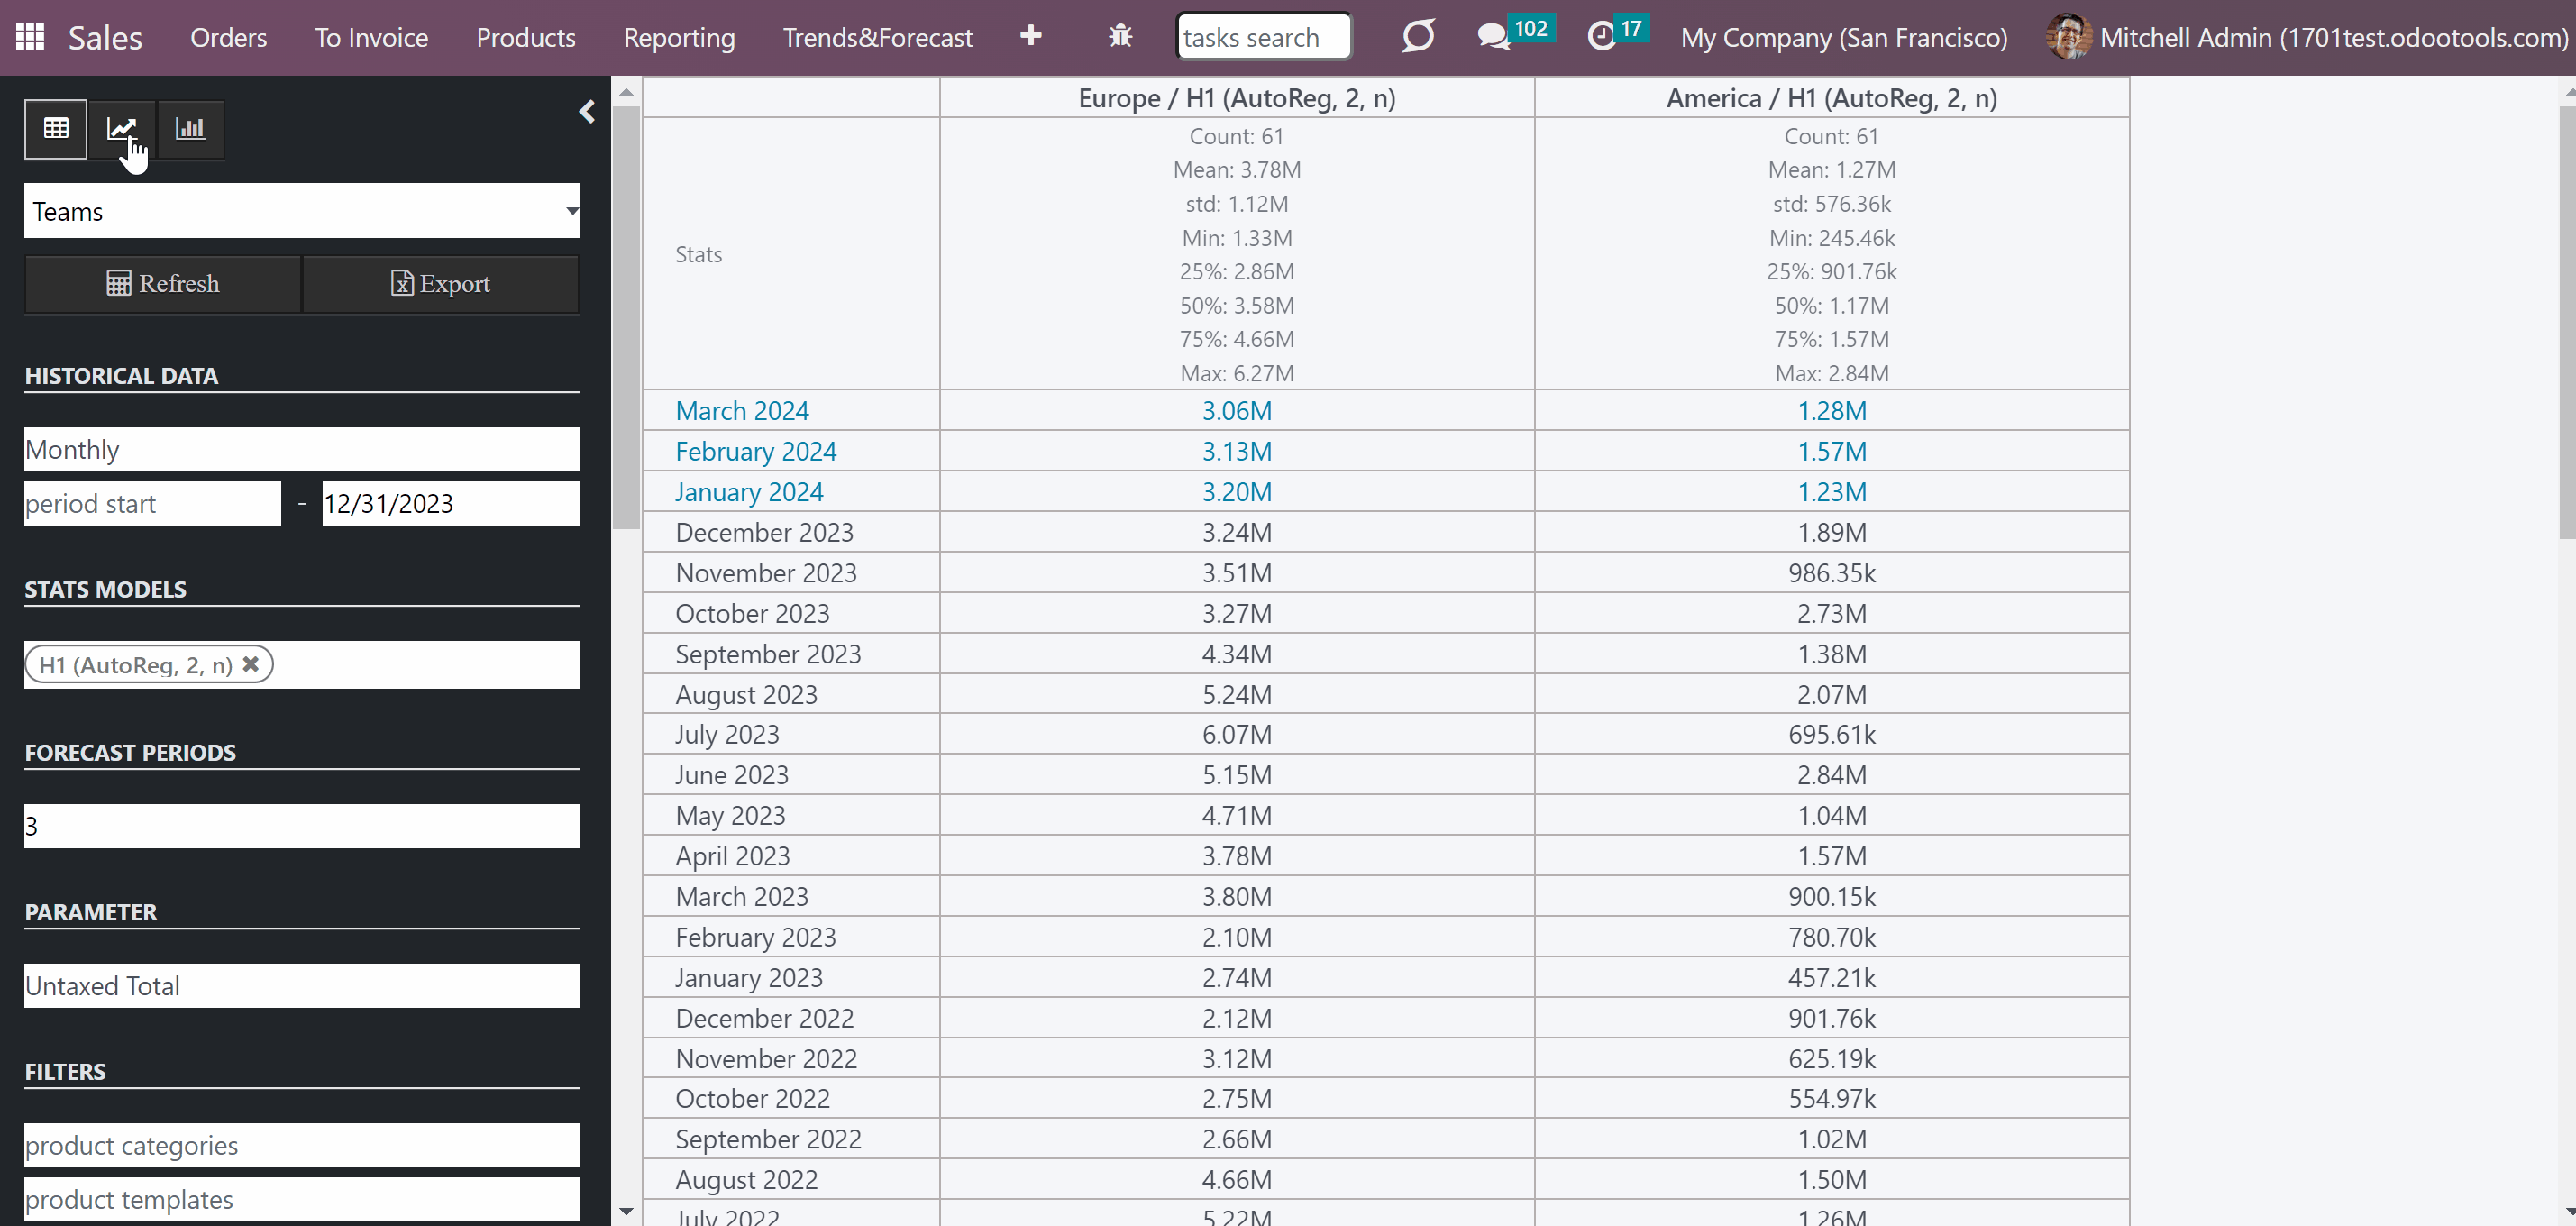This screenshot has width=2576, height=1226.
Task: Open the activities clock icon
Action: (1602, 37)
